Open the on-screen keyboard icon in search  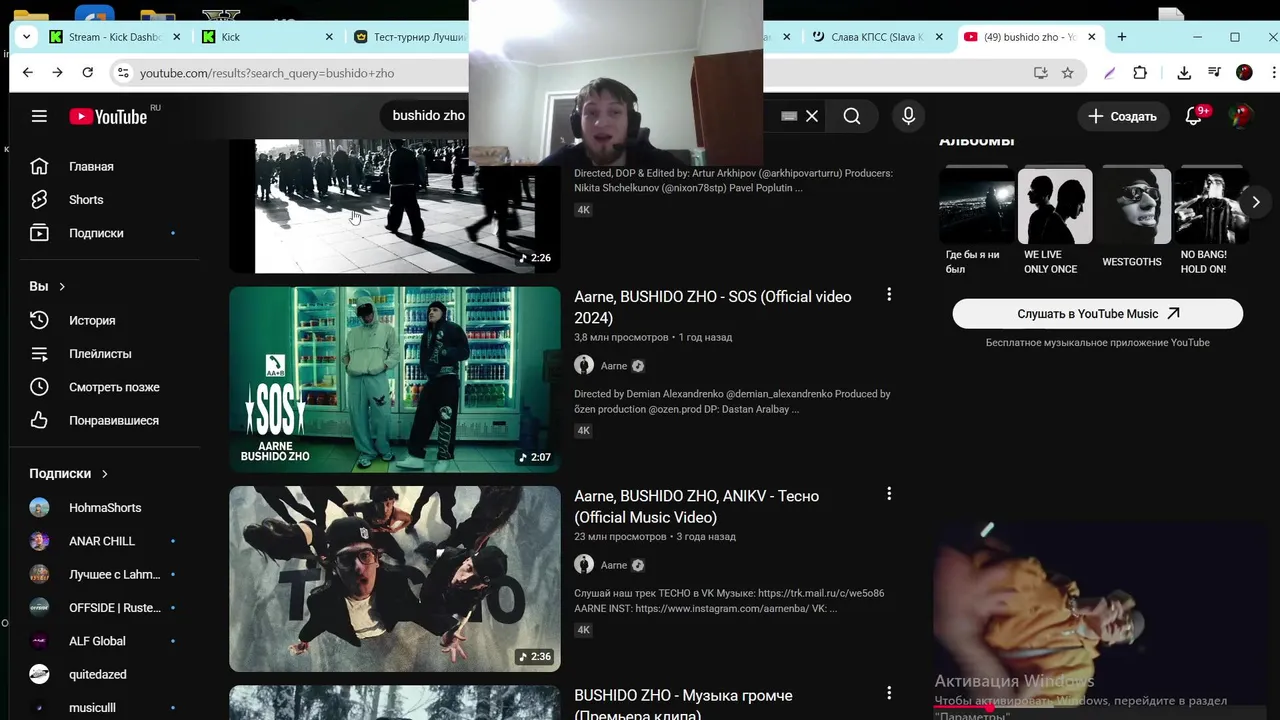click(788, 116)
